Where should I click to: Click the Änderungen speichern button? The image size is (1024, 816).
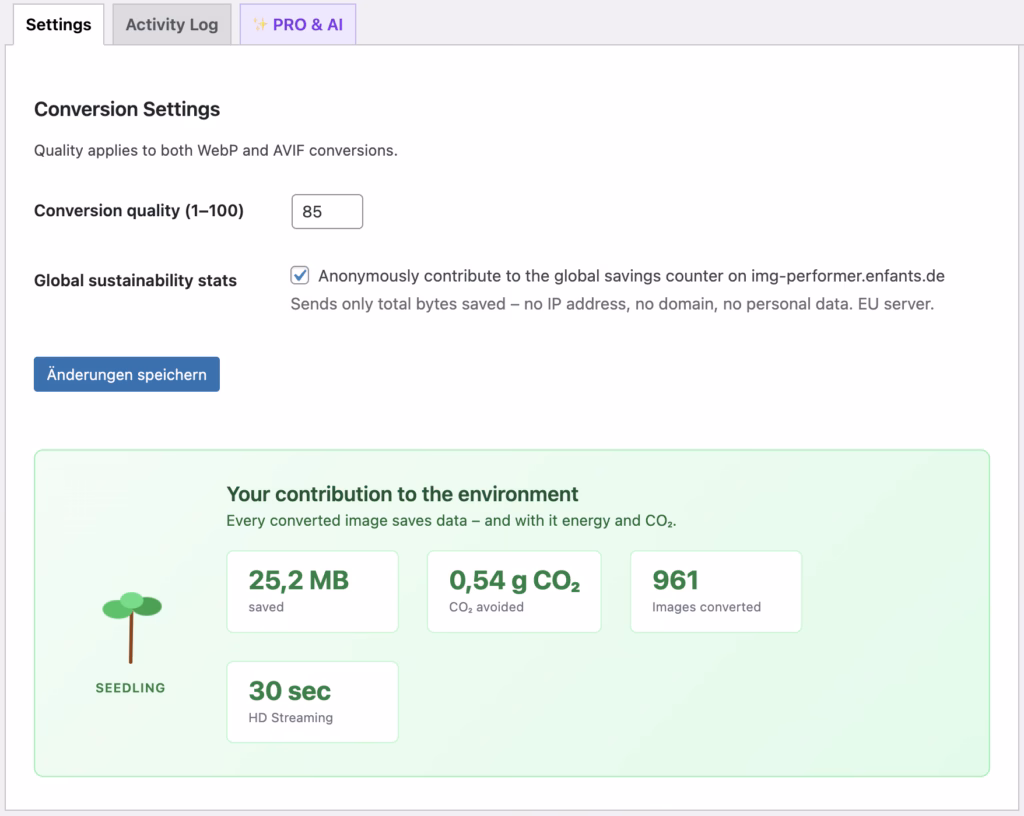point(127,374)
